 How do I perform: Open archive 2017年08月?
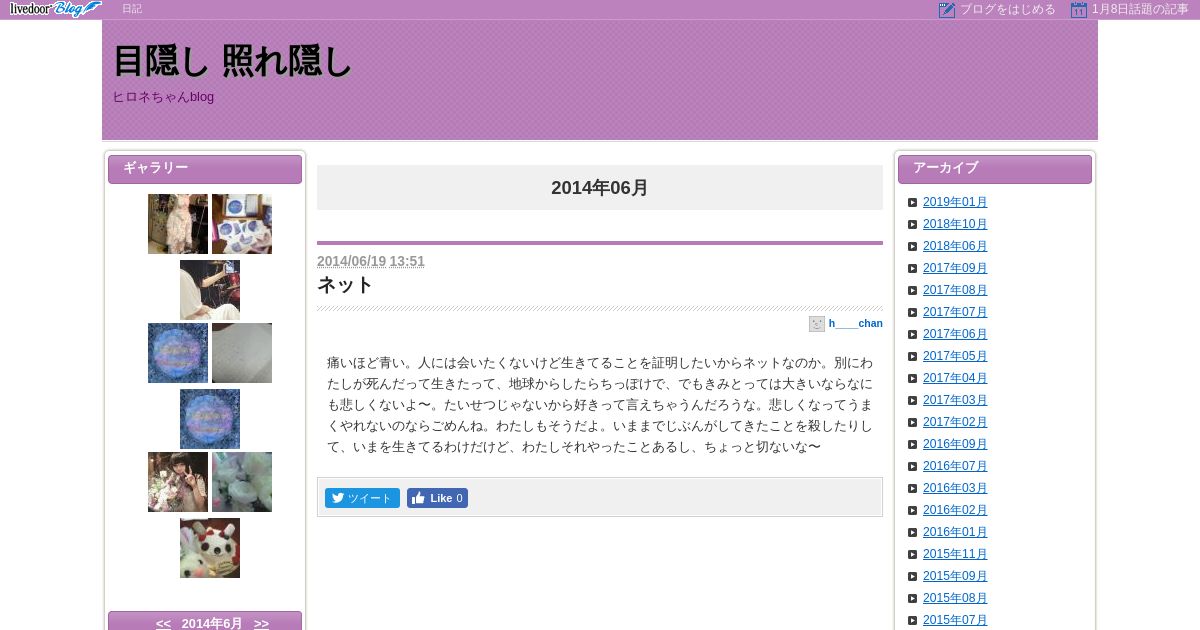coord(955,290)
